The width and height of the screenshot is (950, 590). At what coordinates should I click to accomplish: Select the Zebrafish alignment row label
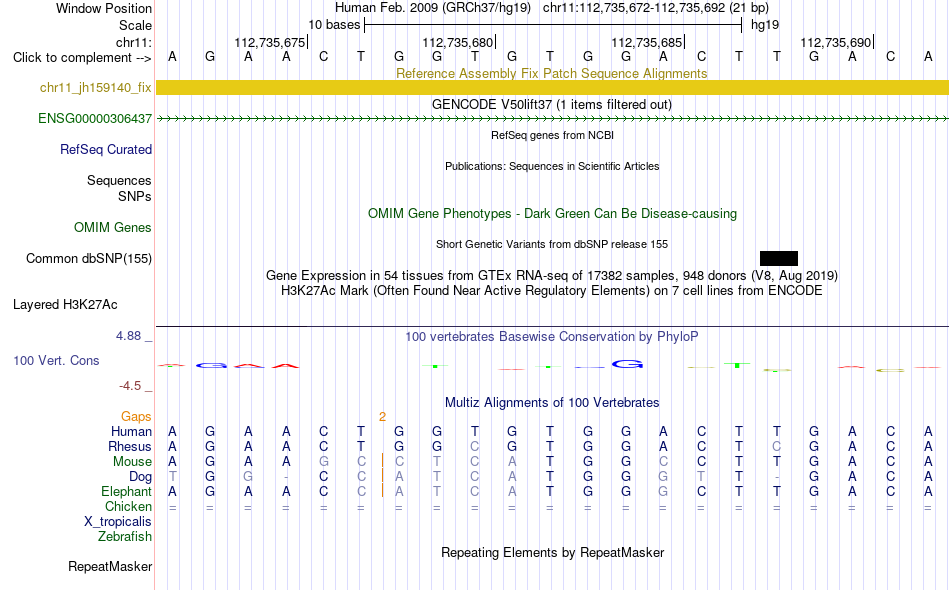point(125,537)
